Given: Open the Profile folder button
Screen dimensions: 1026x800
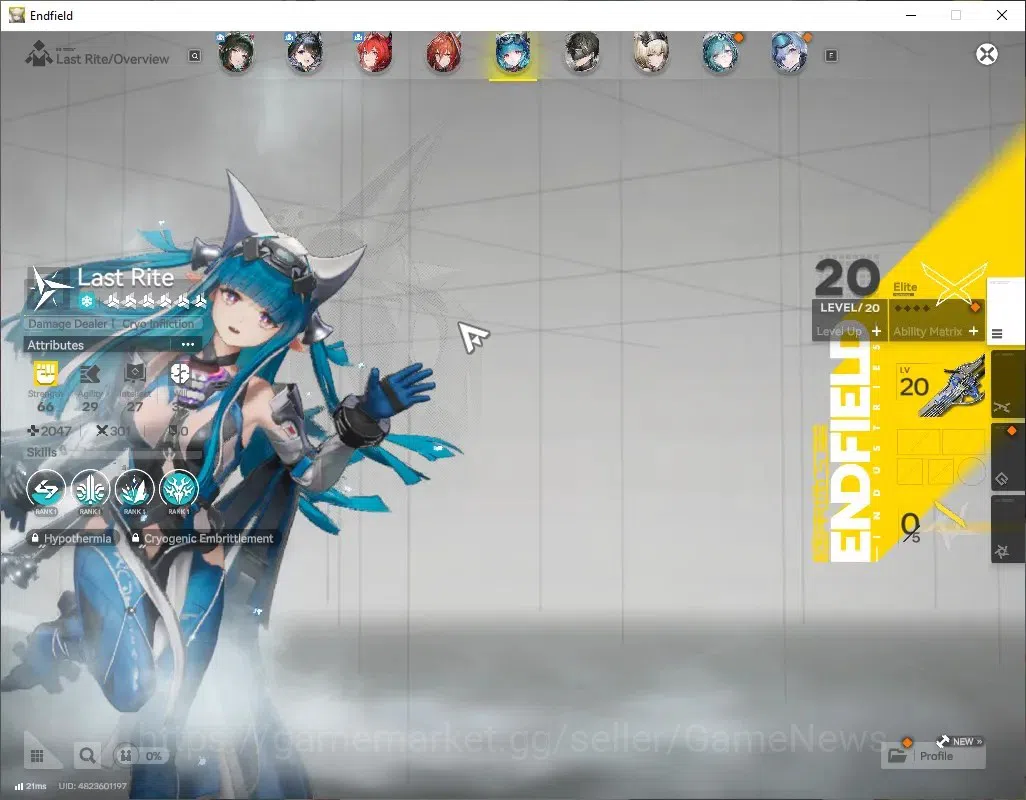Looking at the screenshot, I should click(x=933, y=756).
